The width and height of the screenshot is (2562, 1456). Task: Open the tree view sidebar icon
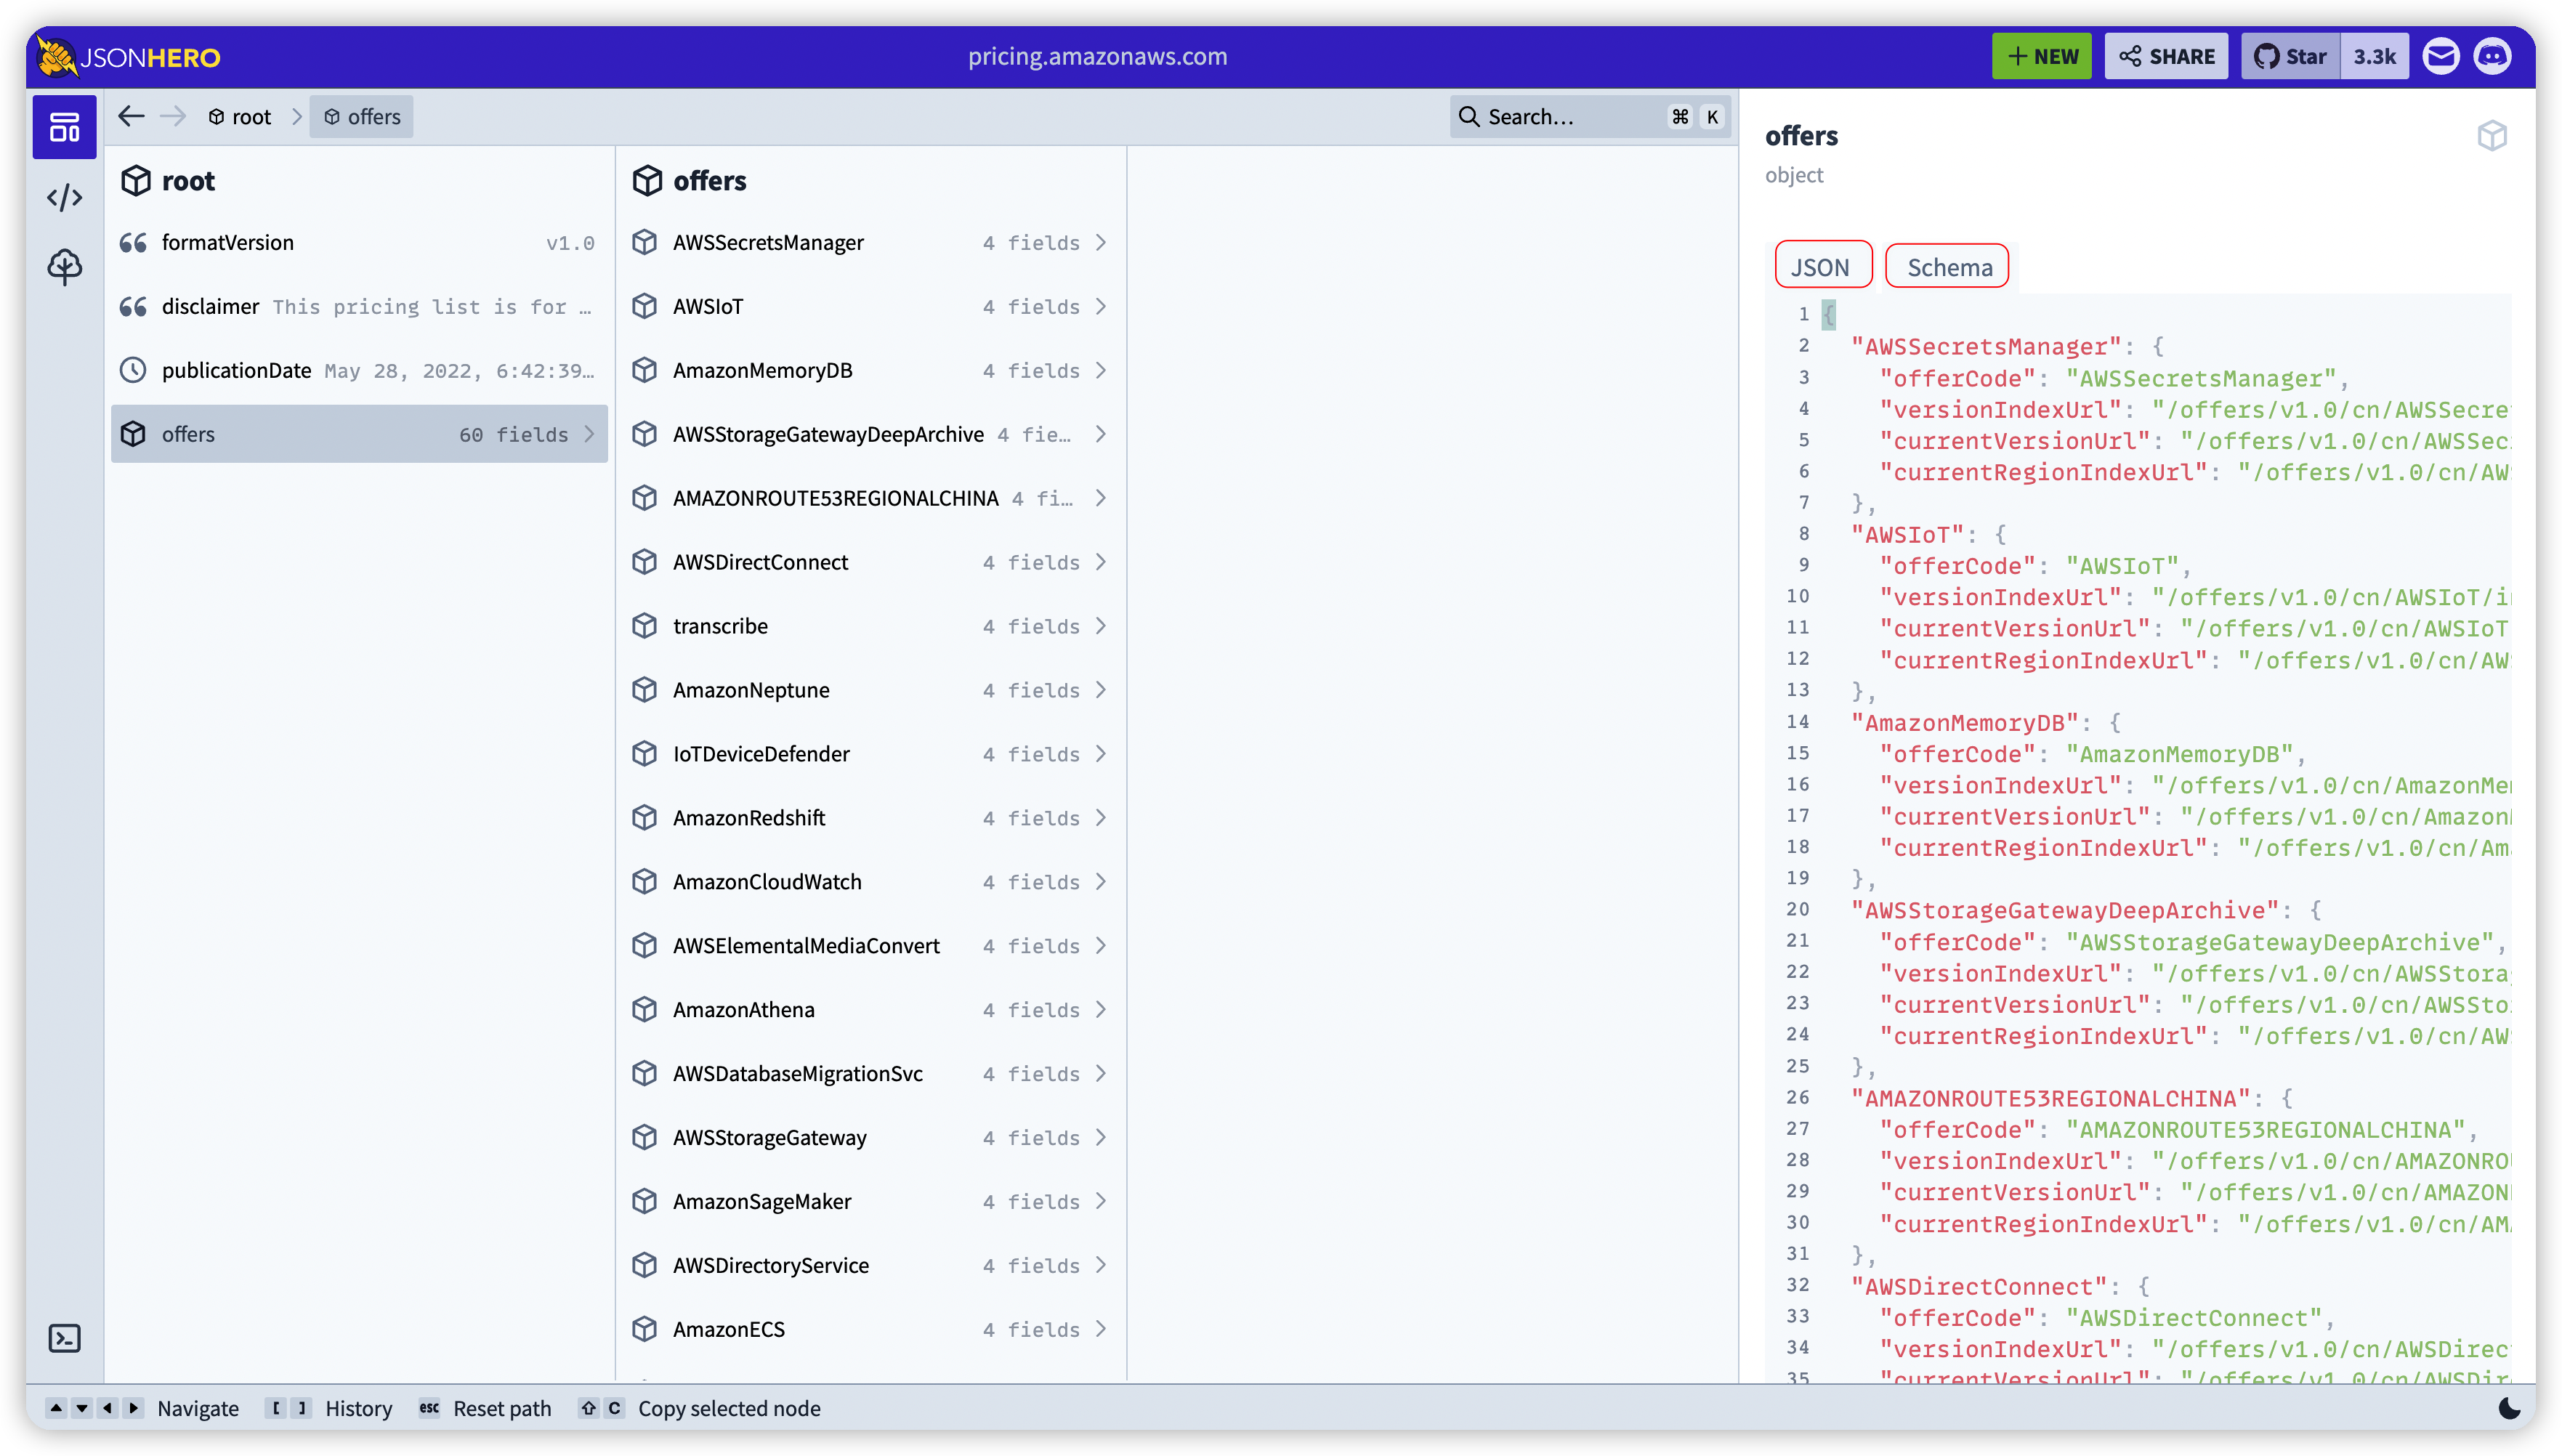pyautogui.click(x=64, y=266)
